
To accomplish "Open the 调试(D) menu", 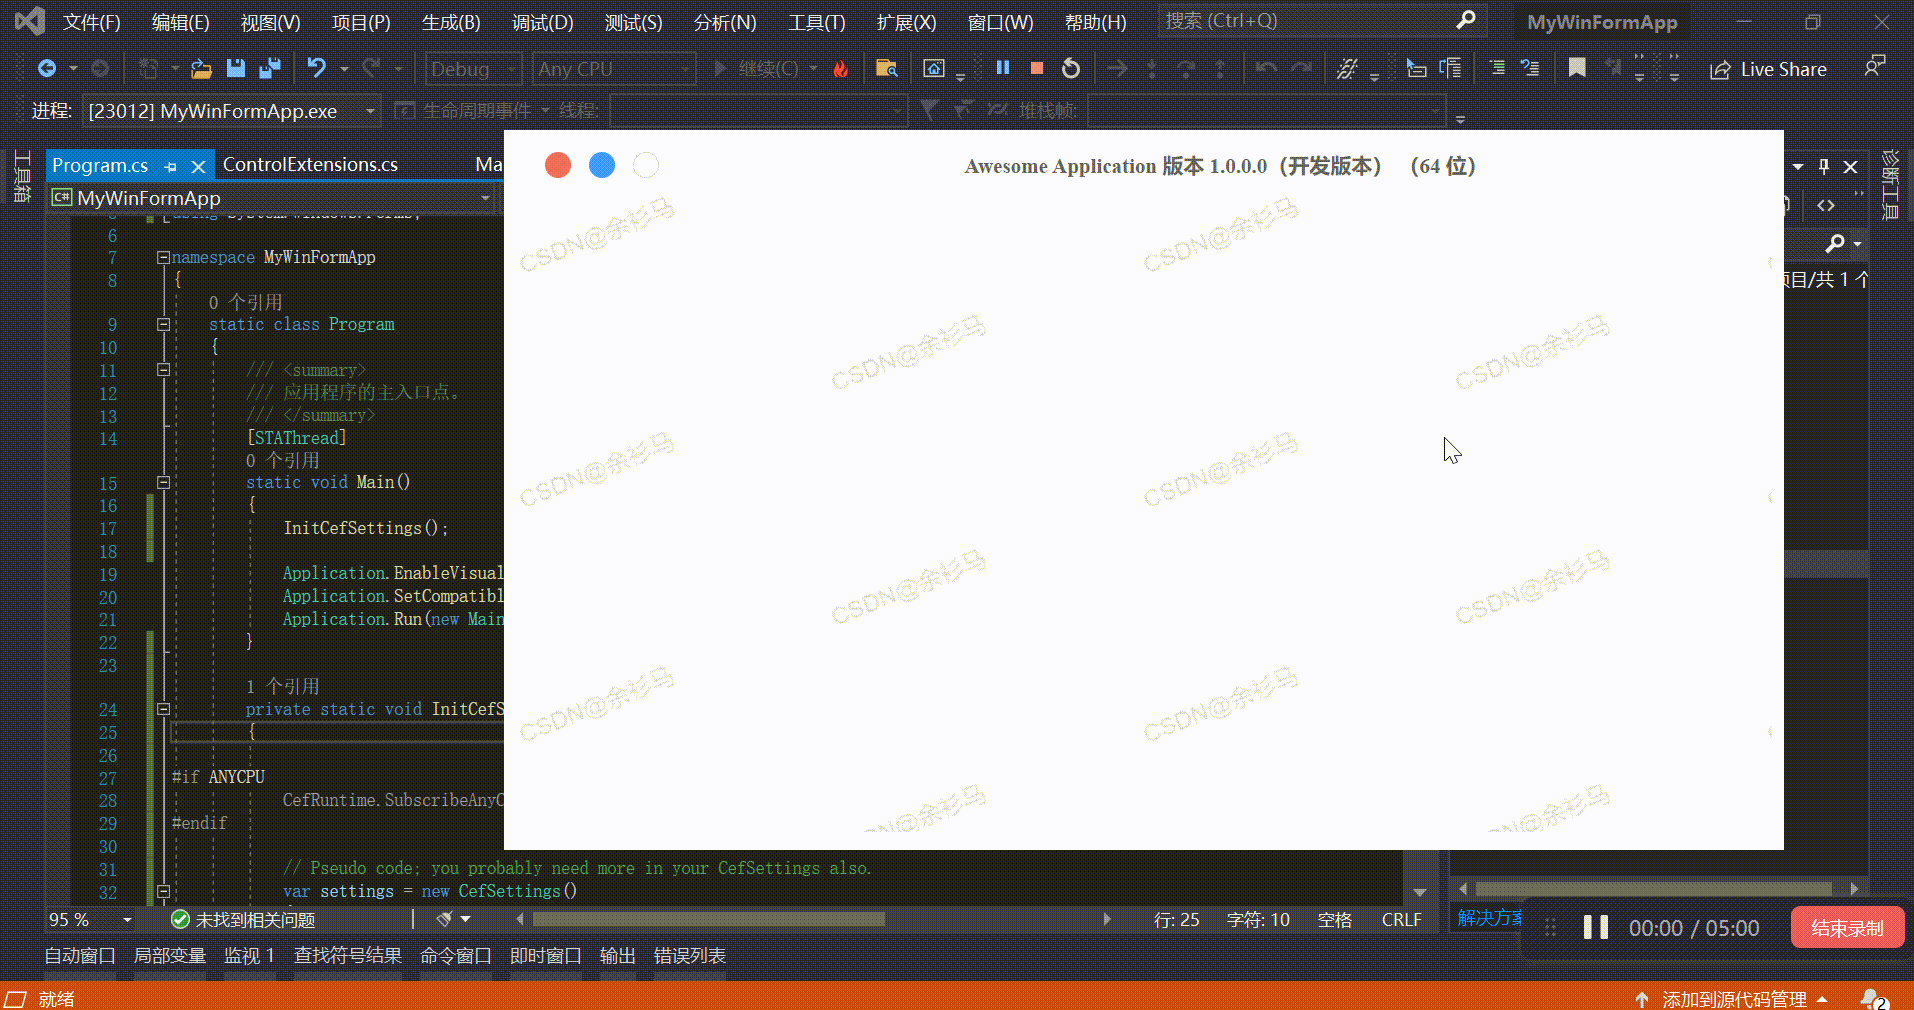I will [542, 22].
